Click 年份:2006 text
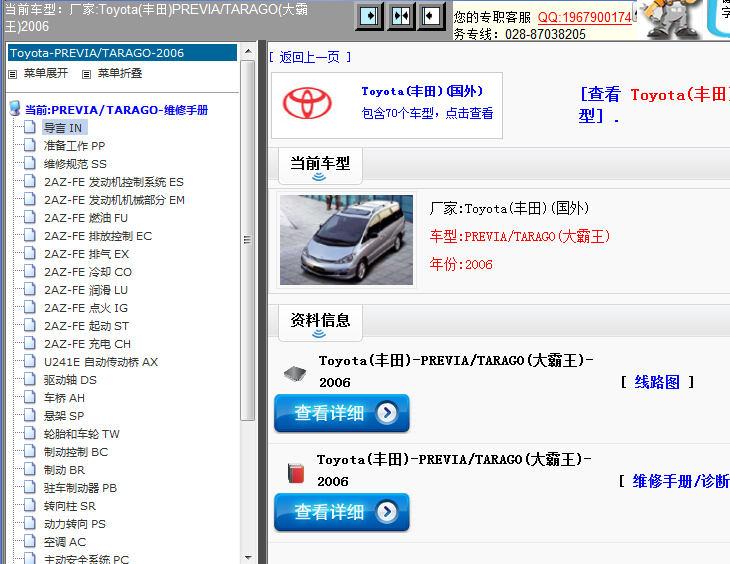Viewport: 730px width, 564px height. [461, 264]
